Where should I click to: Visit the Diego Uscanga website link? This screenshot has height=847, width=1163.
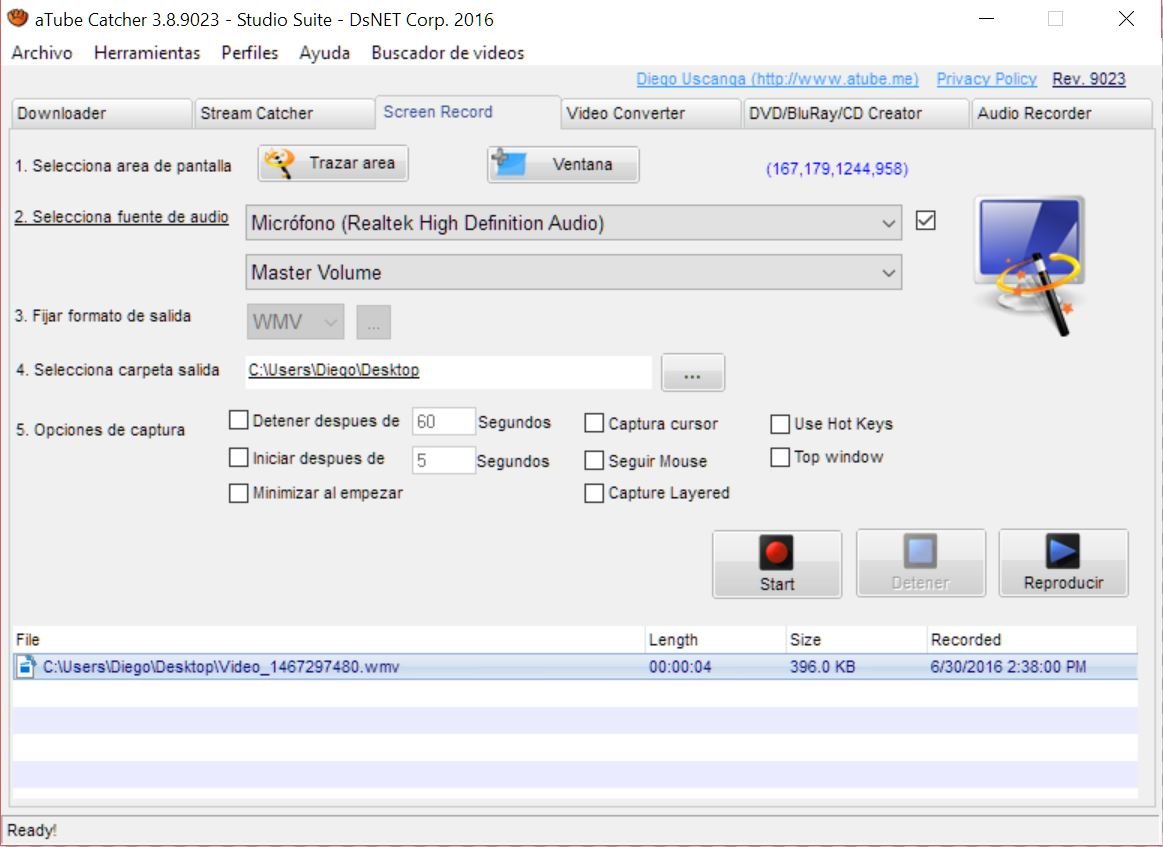point(780,79)
